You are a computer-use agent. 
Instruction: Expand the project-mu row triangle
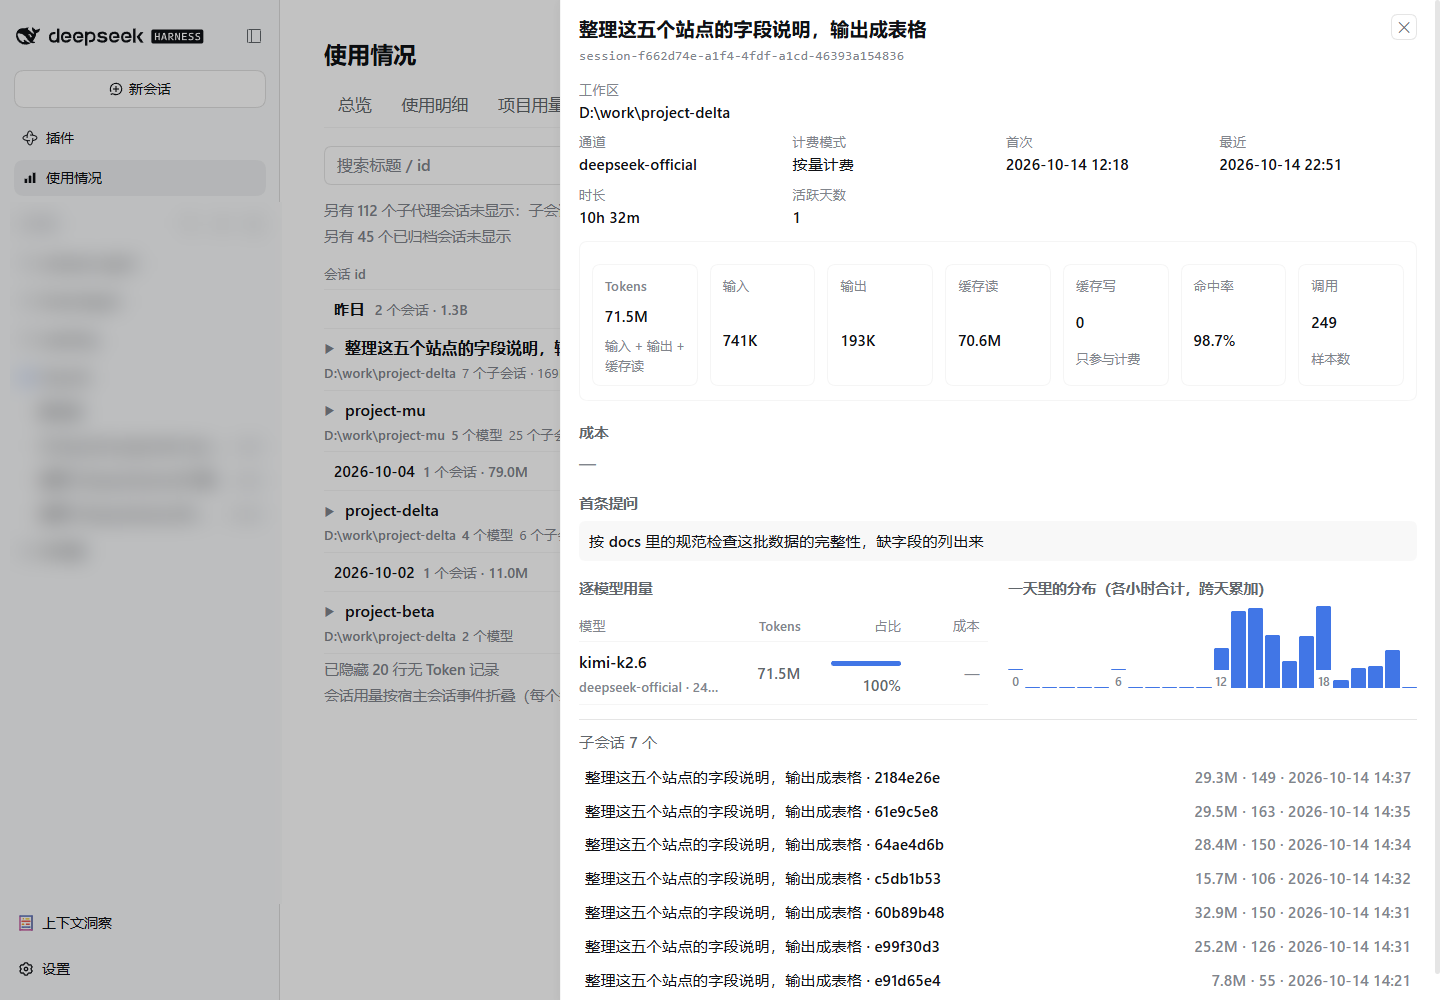[x=329, y=411]
